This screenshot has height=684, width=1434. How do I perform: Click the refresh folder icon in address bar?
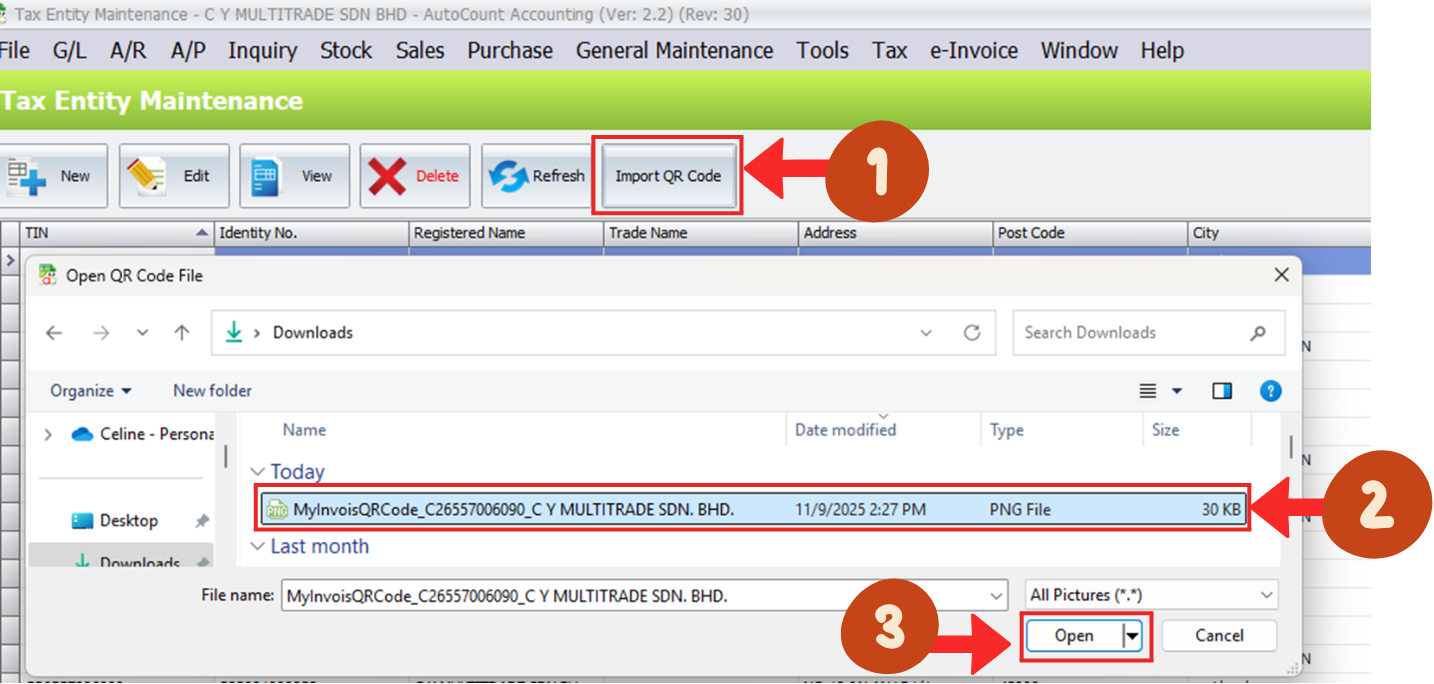click(971, 333)
